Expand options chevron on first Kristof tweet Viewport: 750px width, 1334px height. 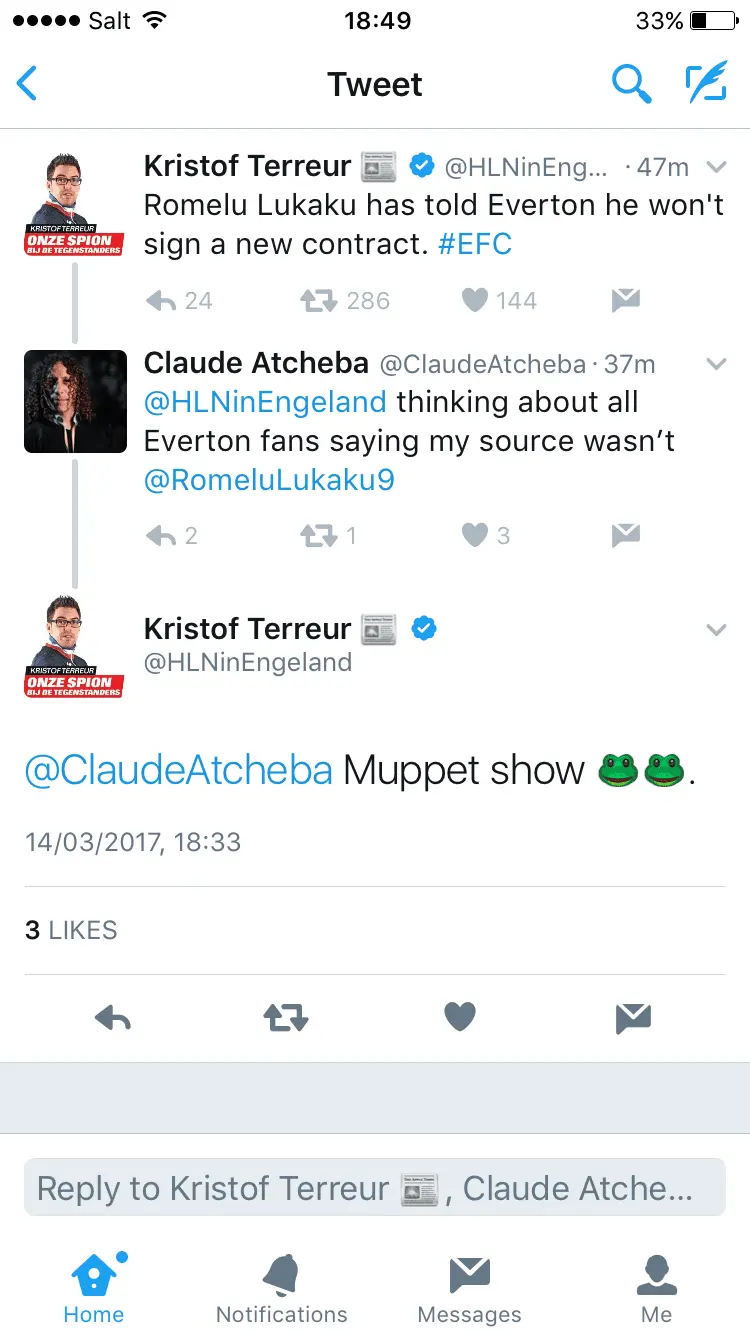(x=716, y=167)
